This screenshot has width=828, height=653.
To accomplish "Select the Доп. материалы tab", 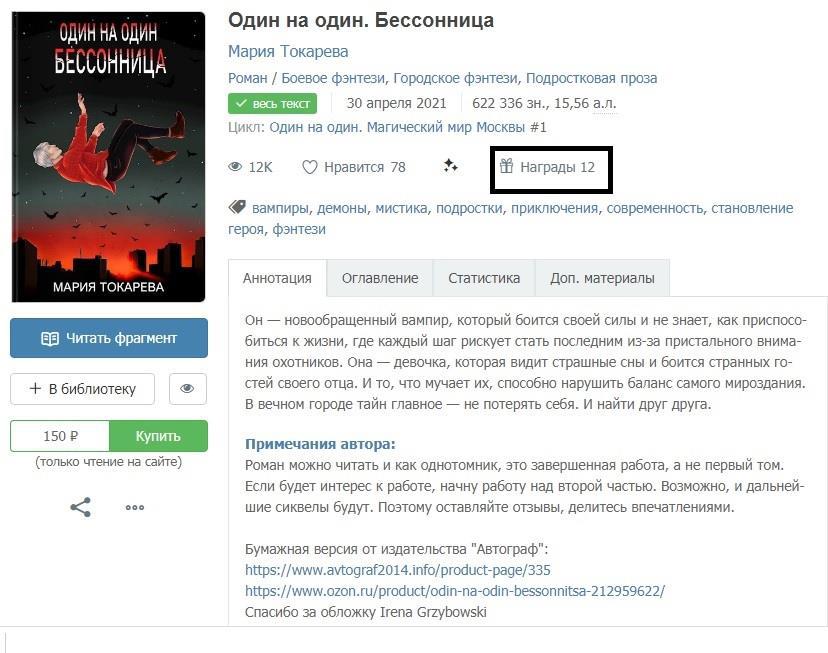I will pos(602,278).
